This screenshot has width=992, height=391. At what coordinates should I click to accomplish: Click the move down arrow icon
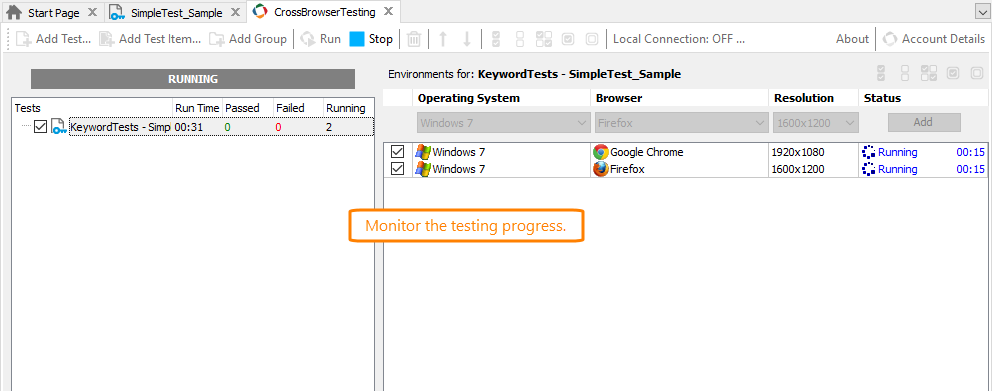click(467, 39)
